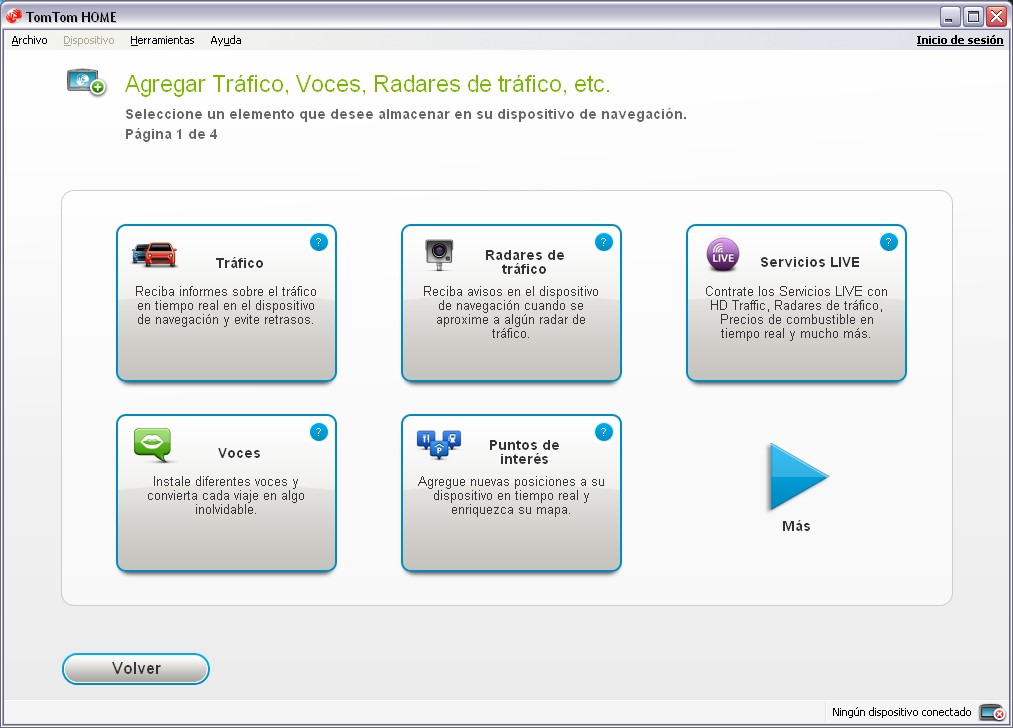Open help for Servicios LIVE card
The image size is (1013, 728).
888,242
